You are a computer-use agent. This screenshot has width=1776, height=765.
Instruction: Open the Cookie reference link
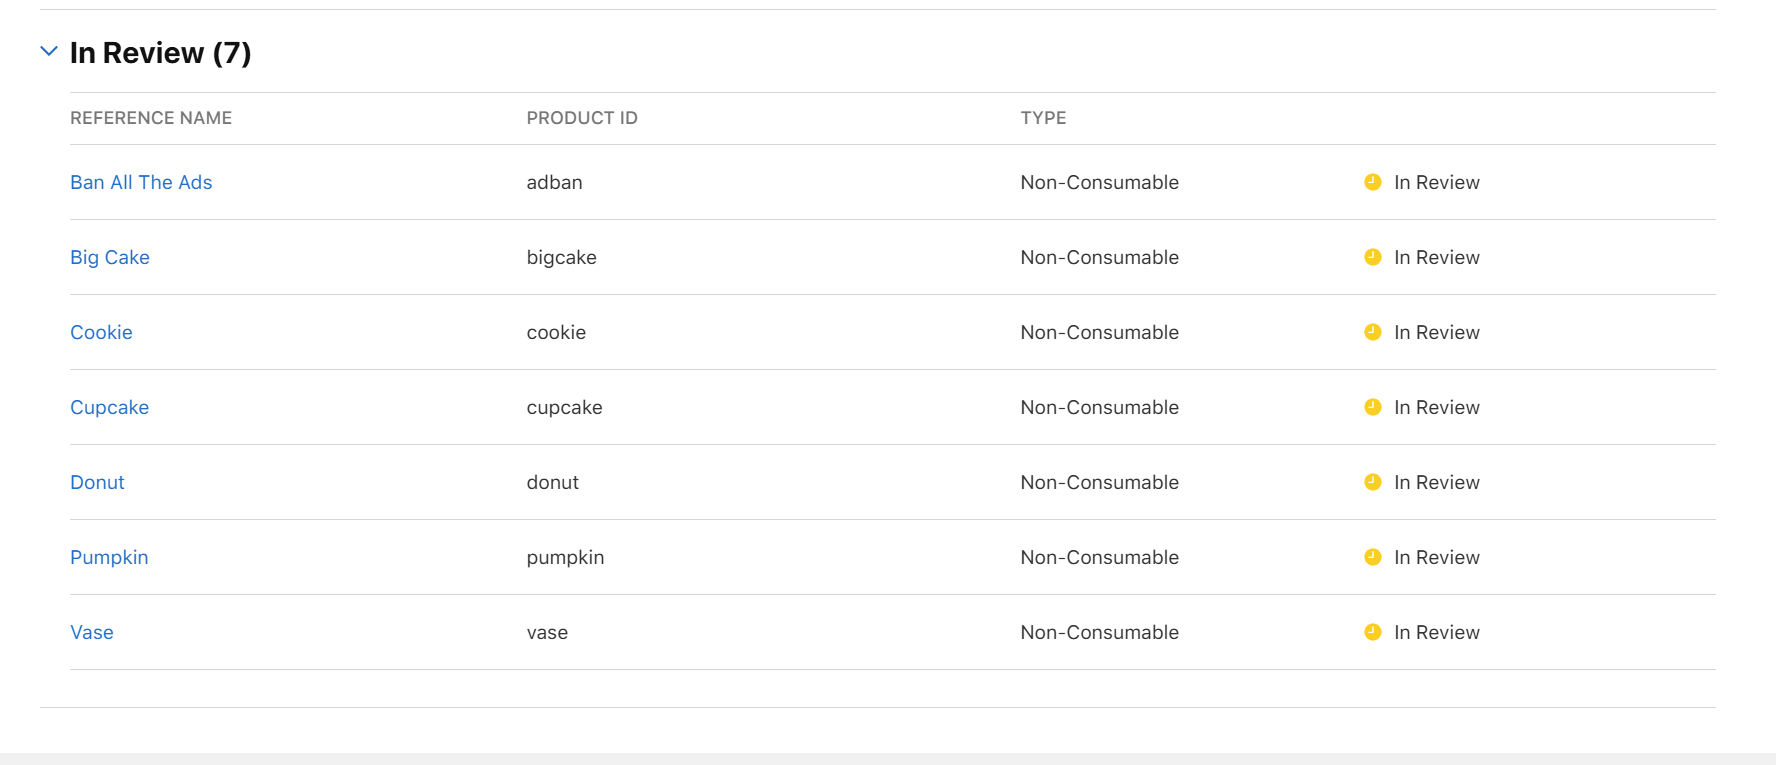click(x=101, y=332)
